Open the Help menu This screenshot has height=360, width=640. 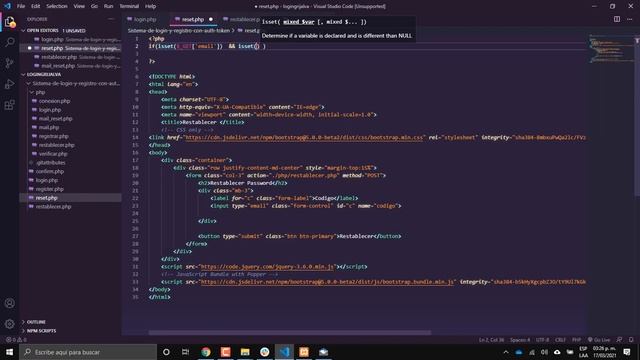tap(150, 6)
